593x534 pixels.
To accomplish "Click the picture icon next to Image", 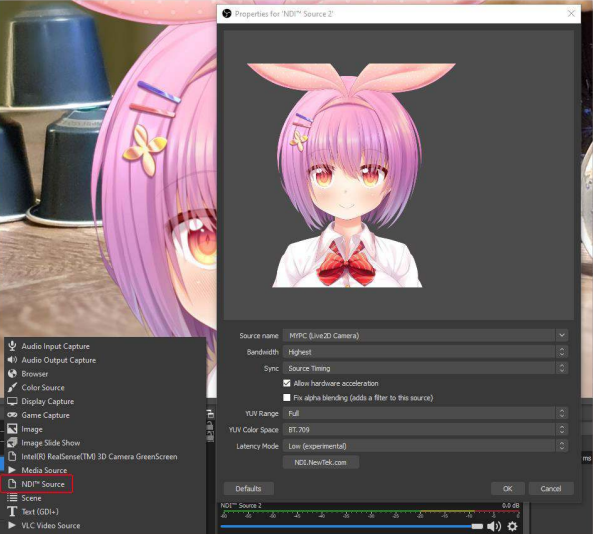I will (x=12, y=428).
